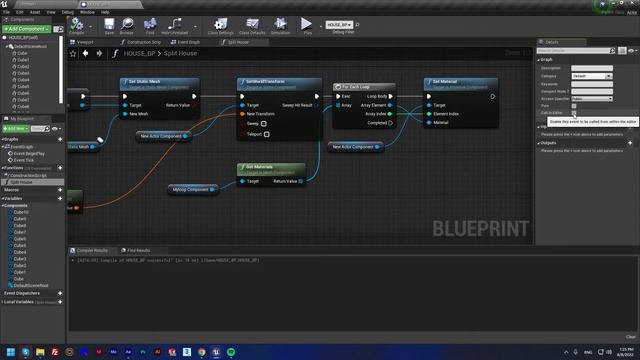The image size is (640, 360).
Task: Click the Browse toolbar icon
Action: point(127,26)
